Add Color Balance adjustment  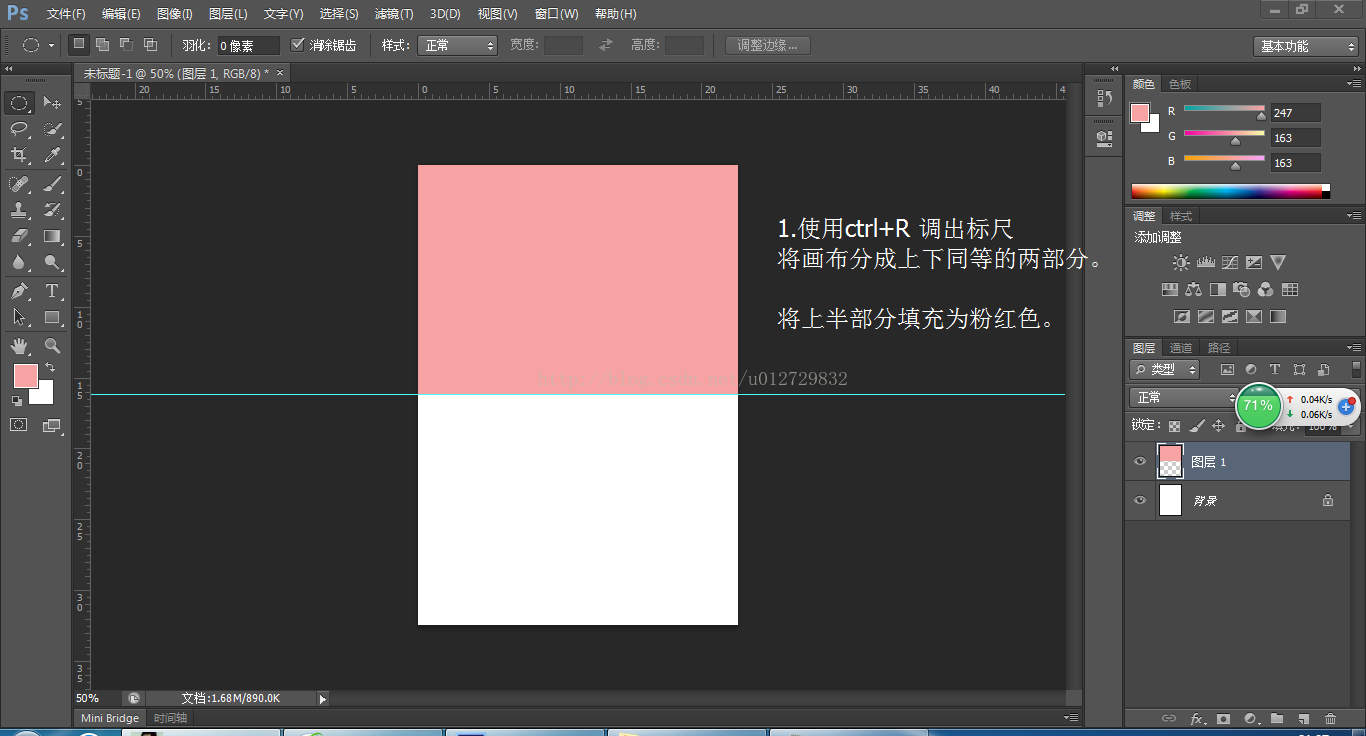[x=1193, y=290]
